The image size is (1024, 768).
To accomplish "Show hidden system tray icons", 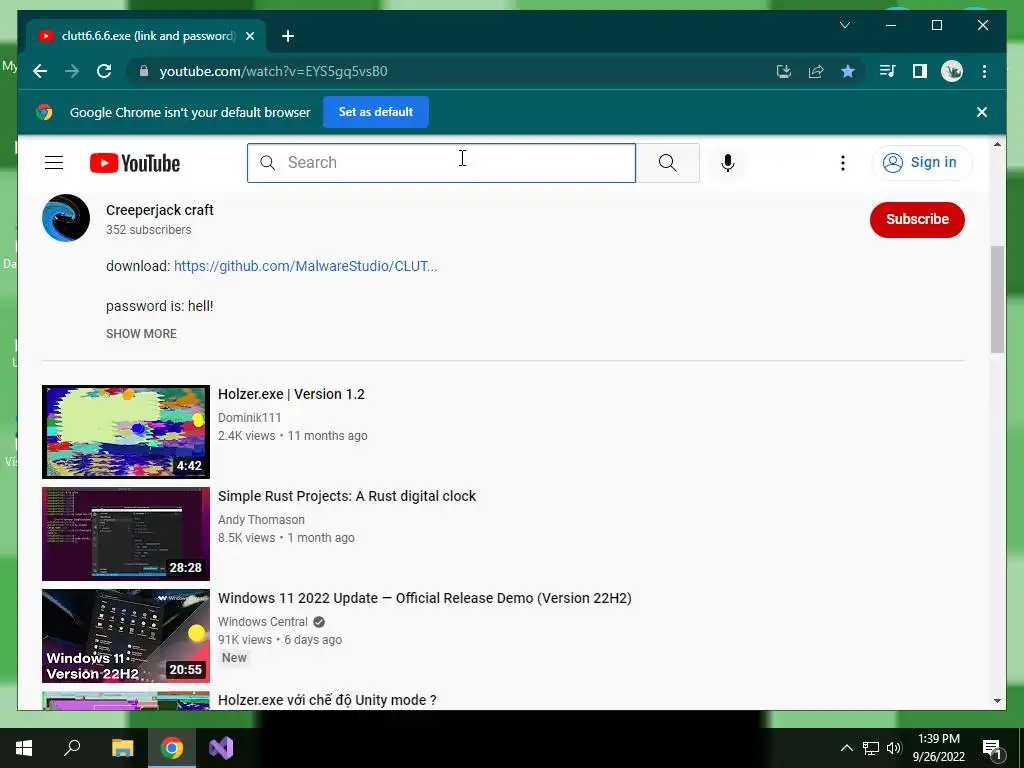I will click(x=846, y=748).
